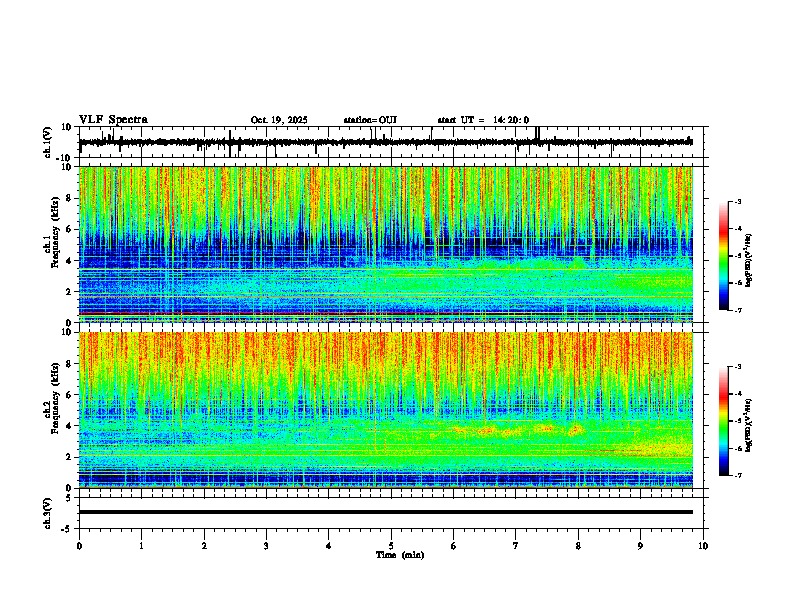Click time axis tick label "2"
The width and height of the screenshot is (792, 612).
(204, 546)
